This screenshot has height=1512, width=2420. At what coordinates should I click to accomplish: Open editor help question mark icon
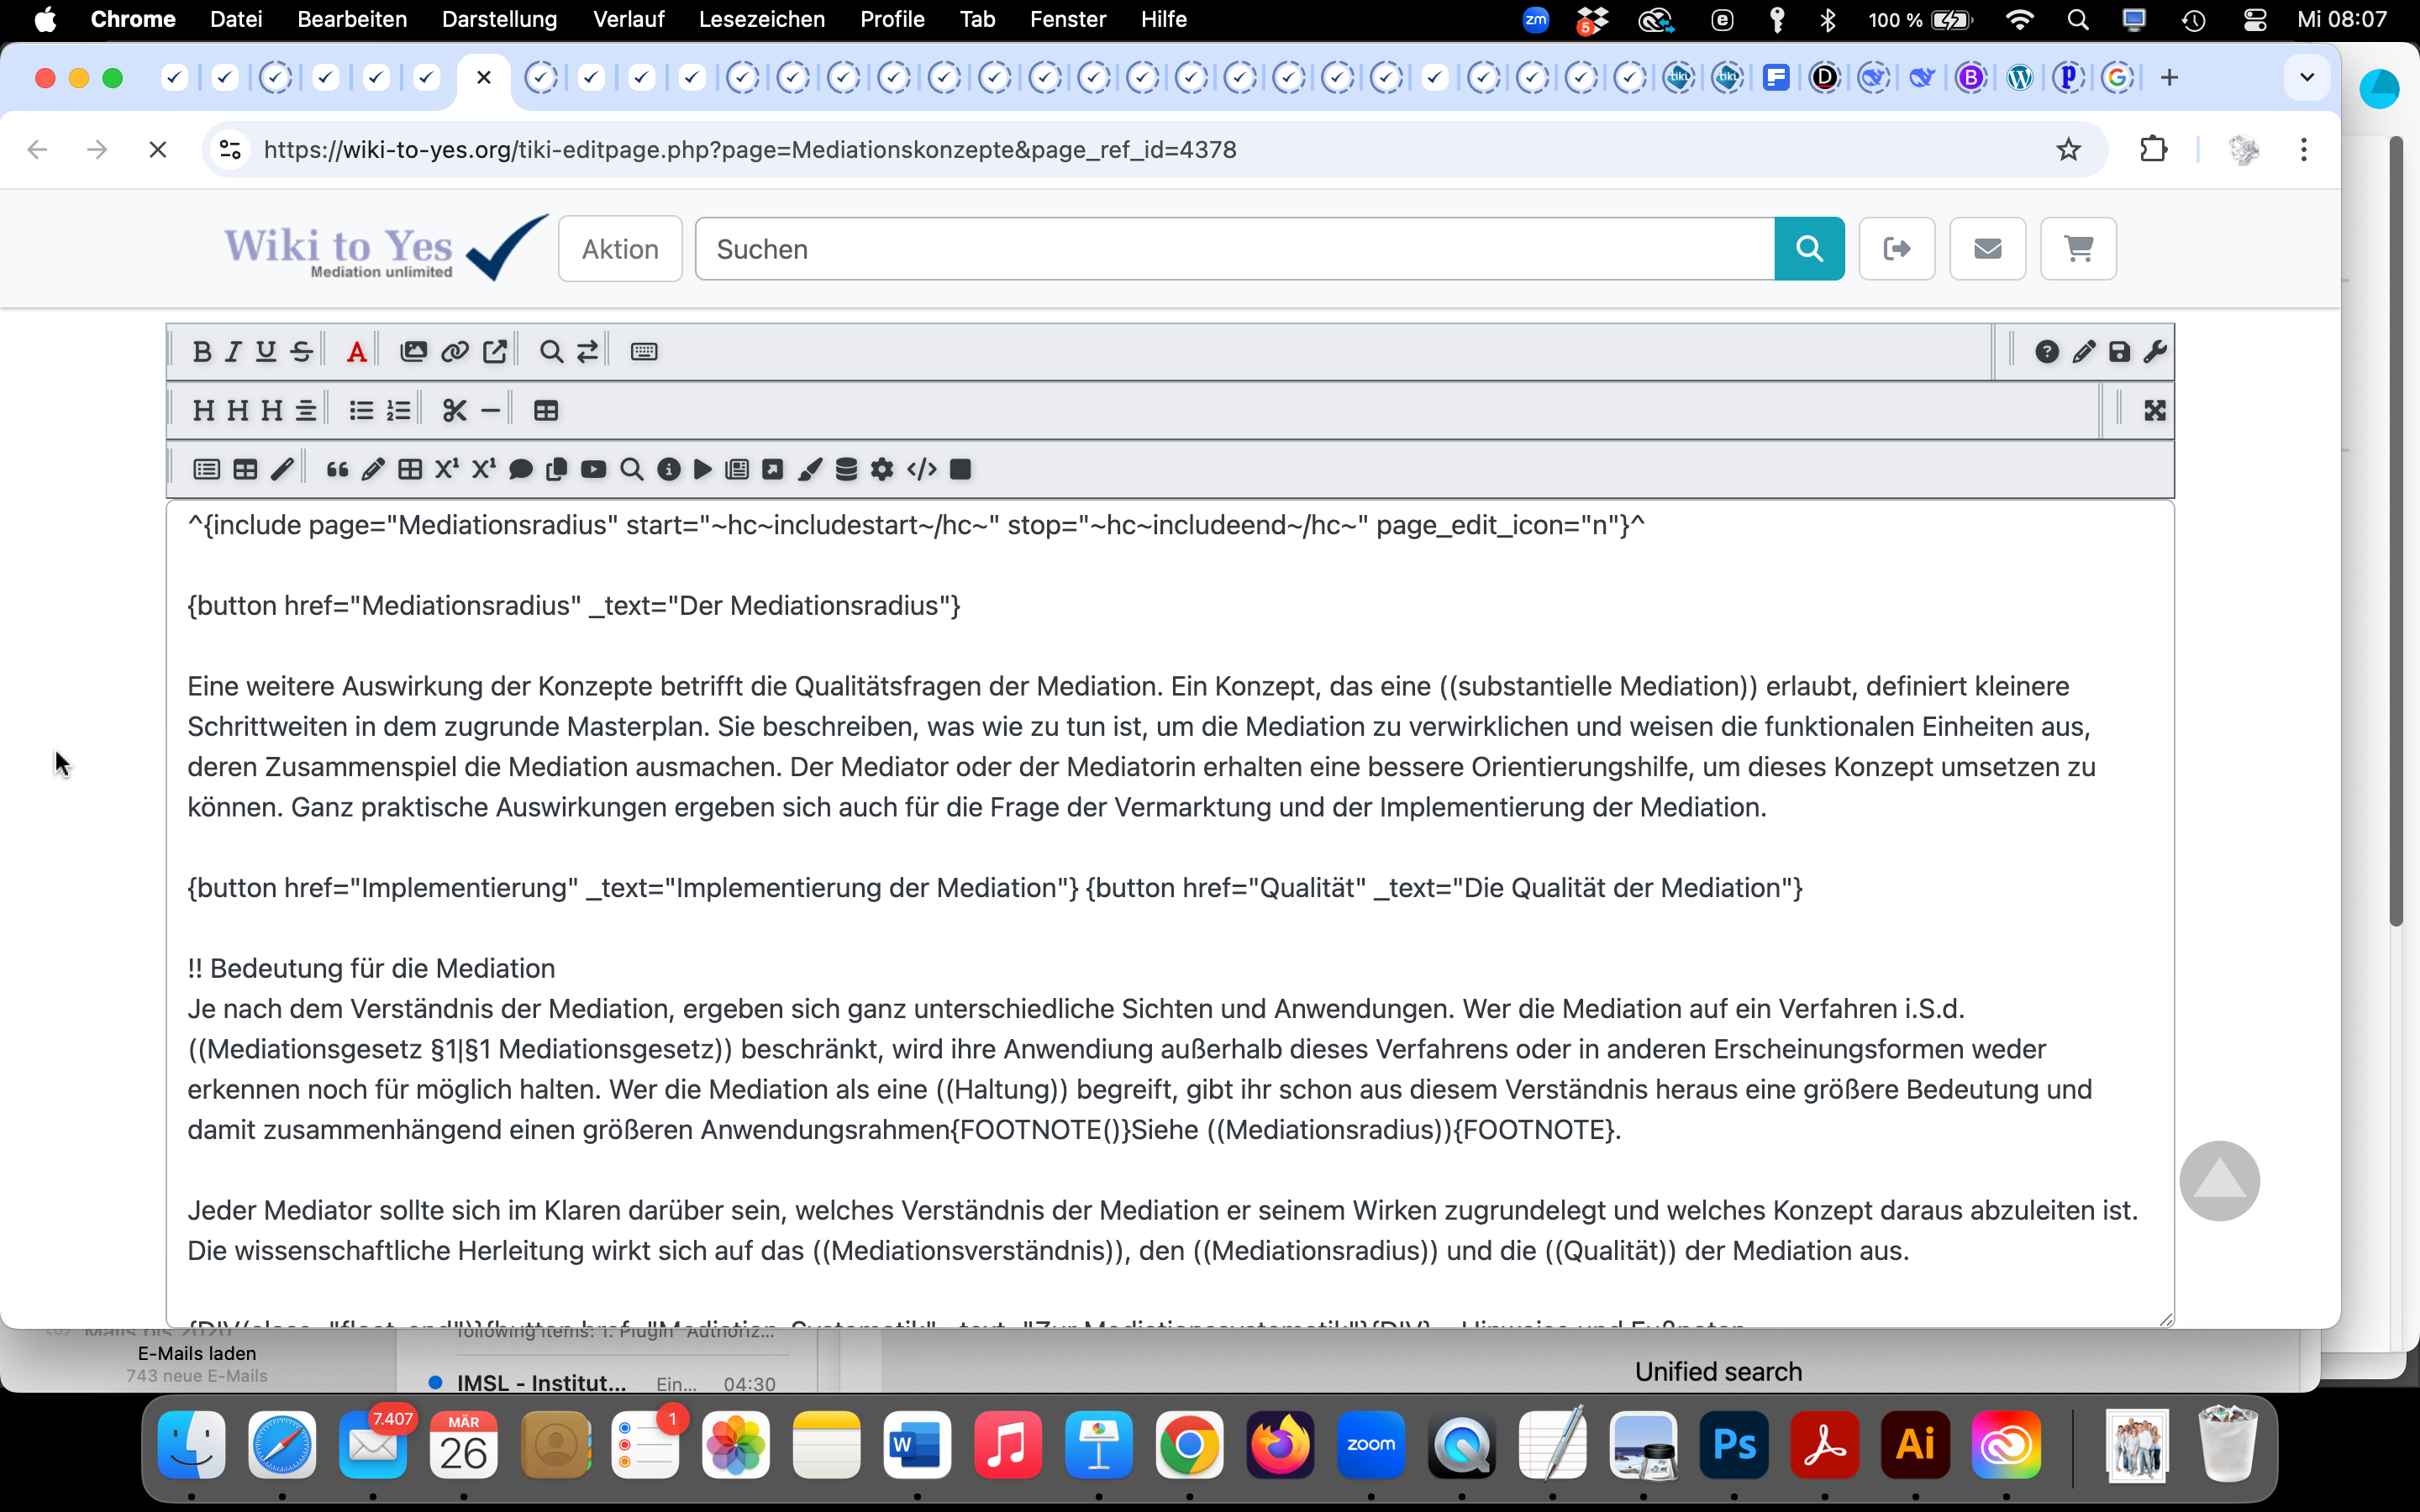point(2046,352)
